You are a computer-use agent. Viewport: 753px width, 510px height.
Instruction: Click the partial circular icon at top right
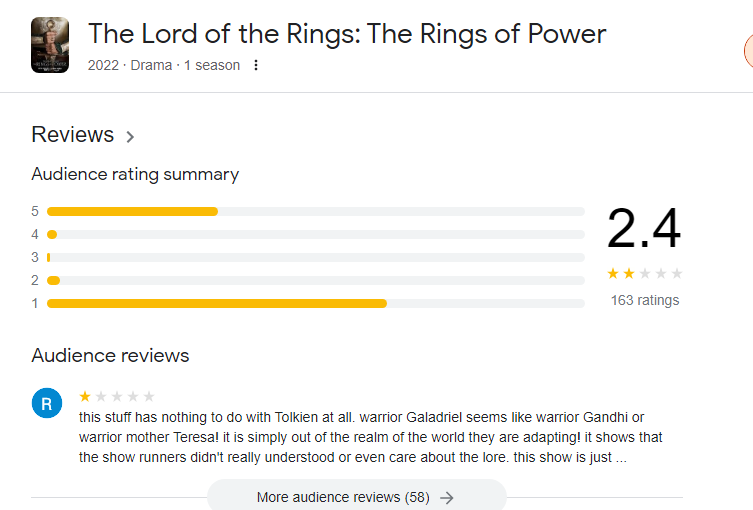click(747, 50)
